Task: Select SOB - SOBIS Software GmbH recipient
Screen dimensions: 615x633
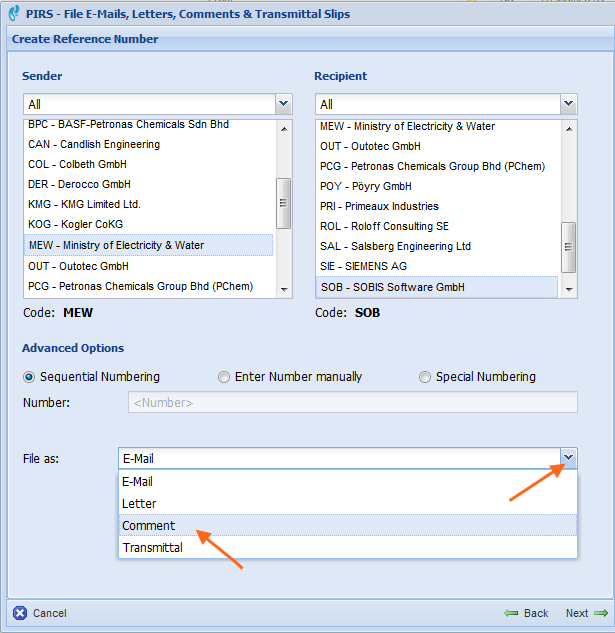Action: pos(437,287)
